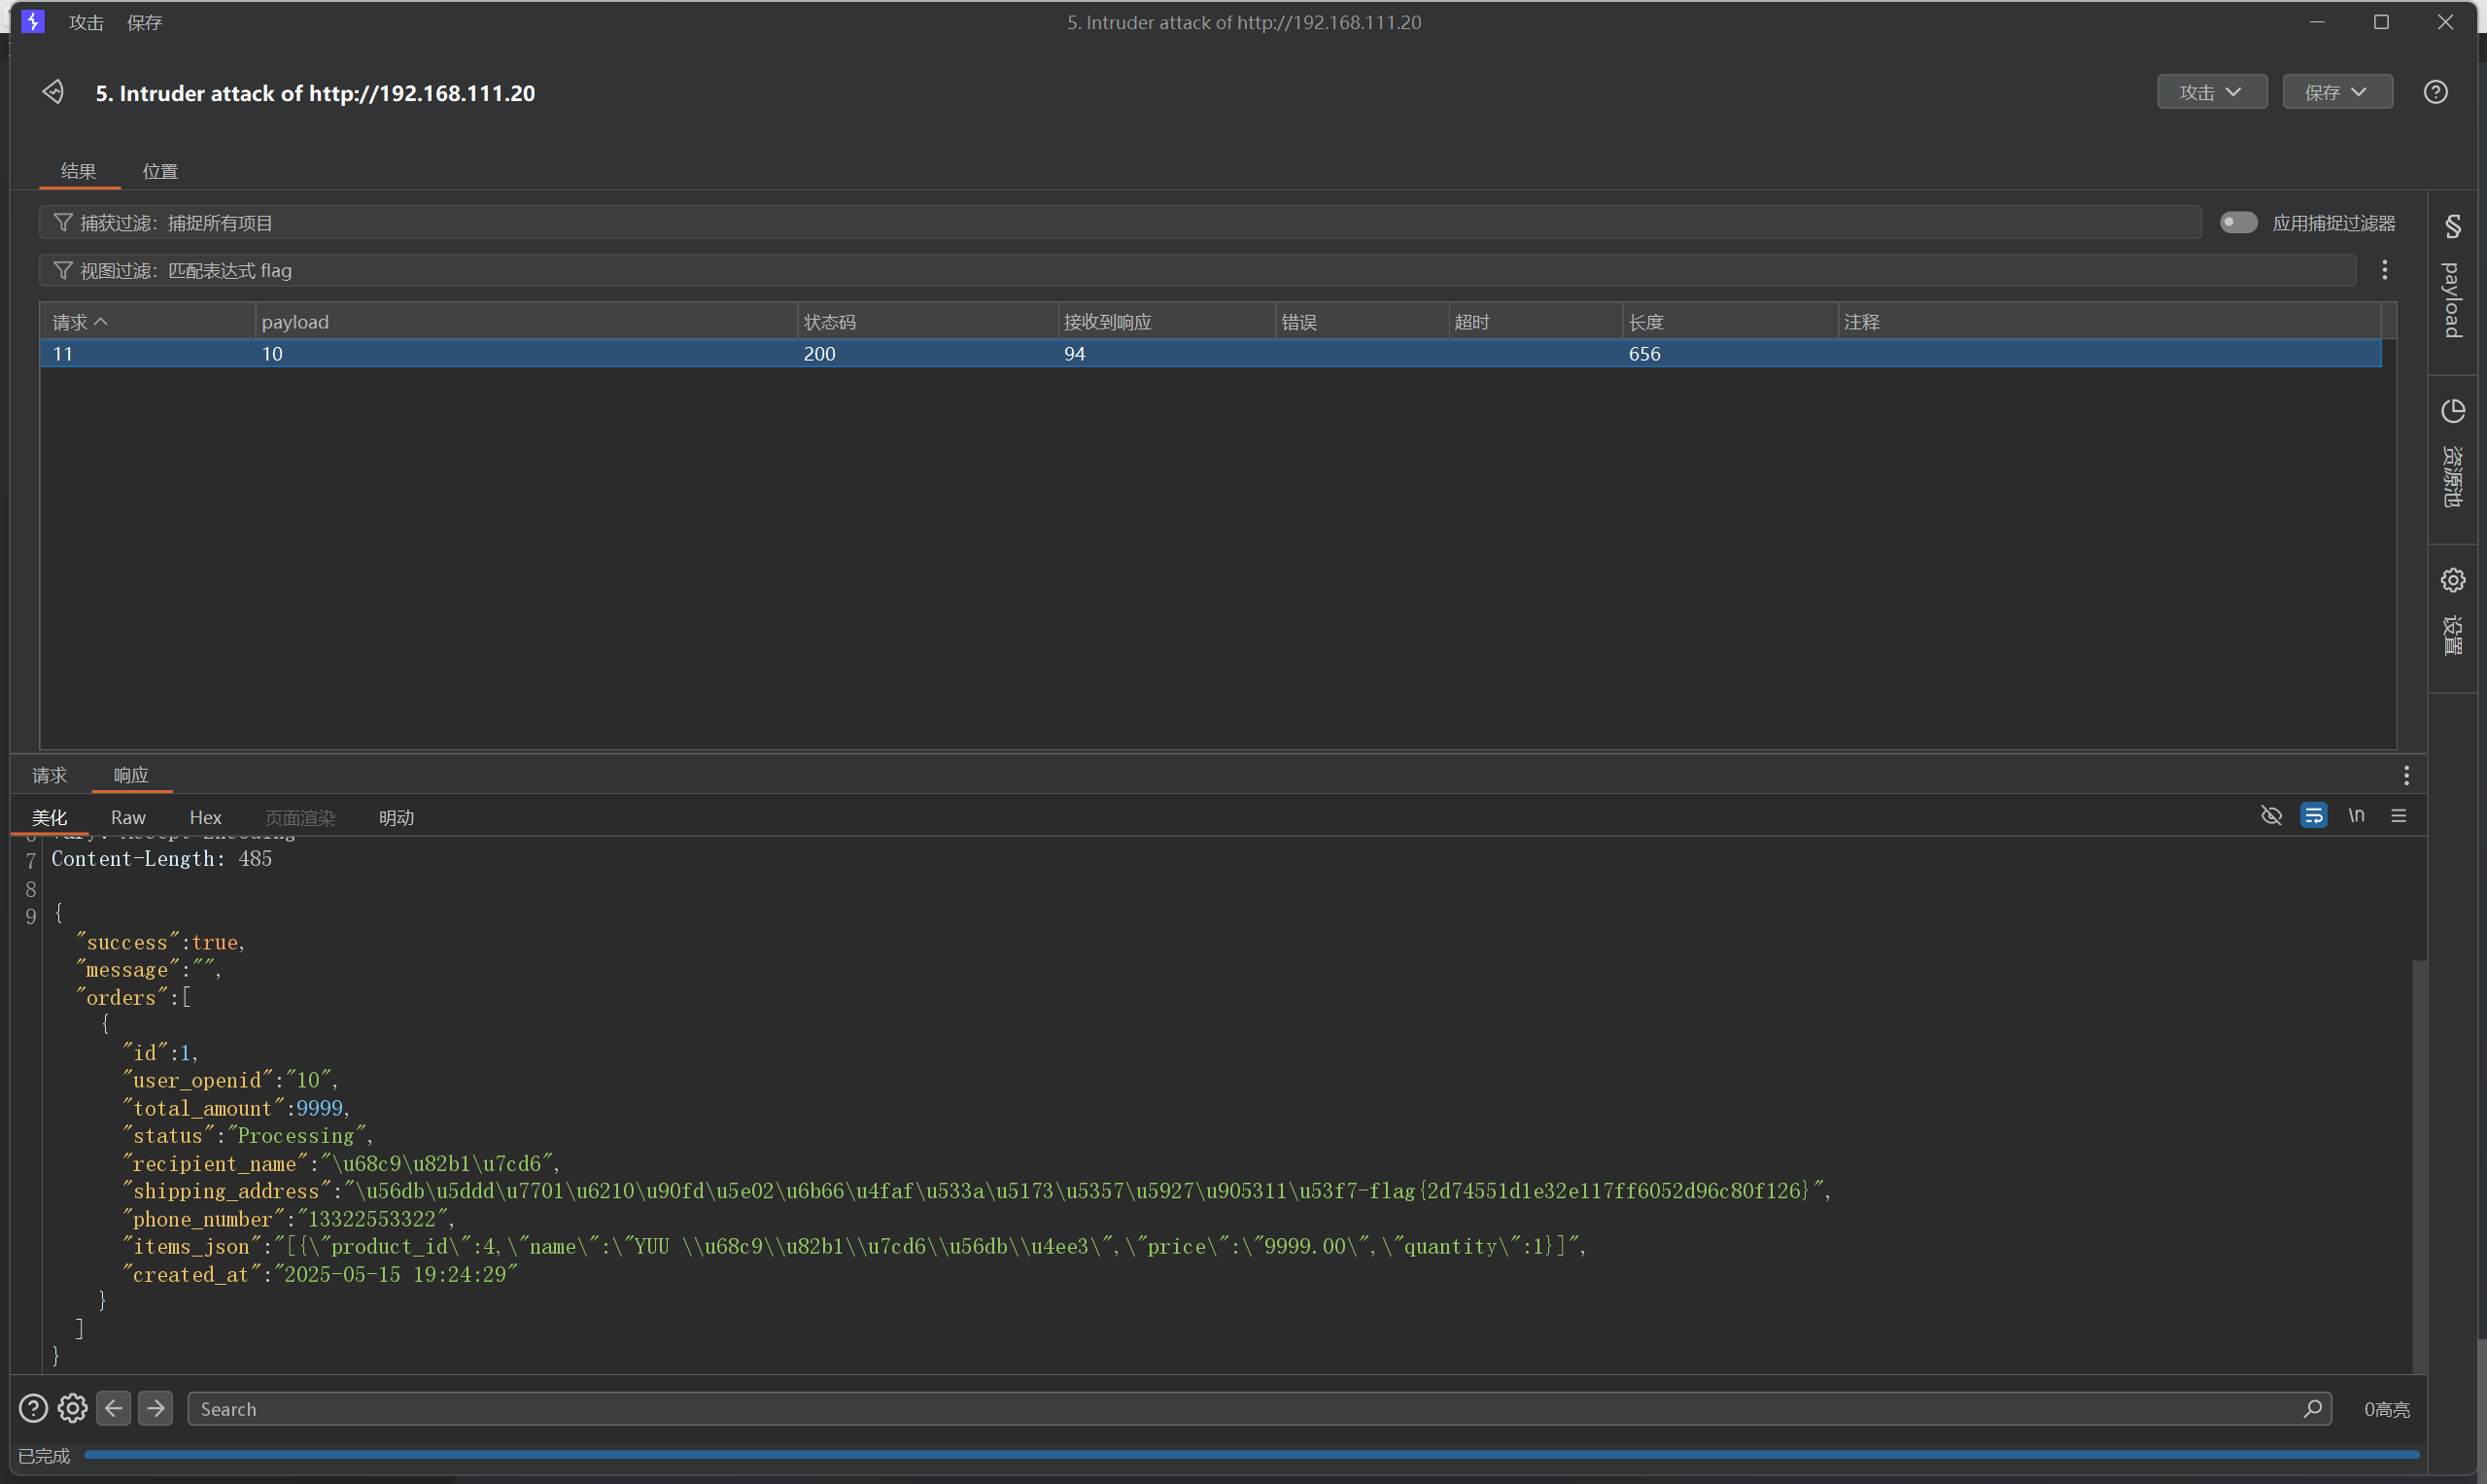Toggle hide non-printable characters eye icon
This screenshot has width=2487, height=1484.
[2271, 816]
